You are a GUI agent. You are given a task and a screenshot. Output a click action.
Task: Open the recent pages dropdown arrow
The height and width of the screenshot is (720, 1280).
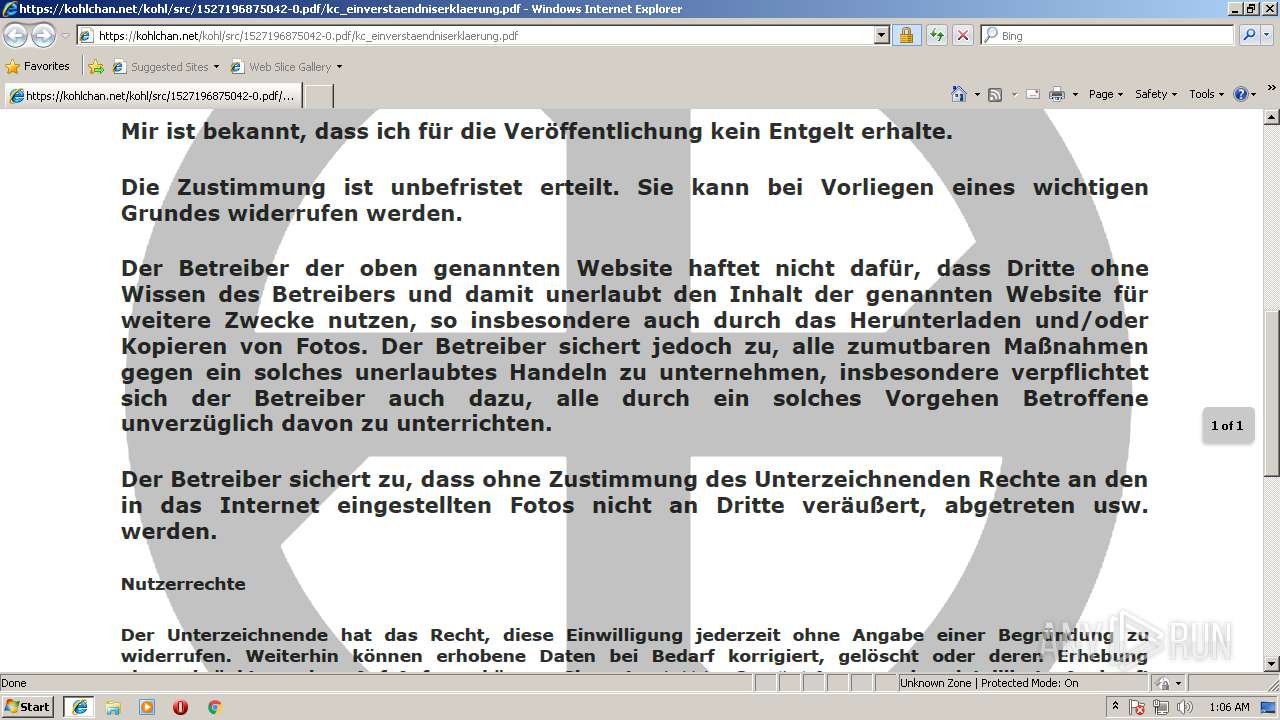tap(65, 36)
